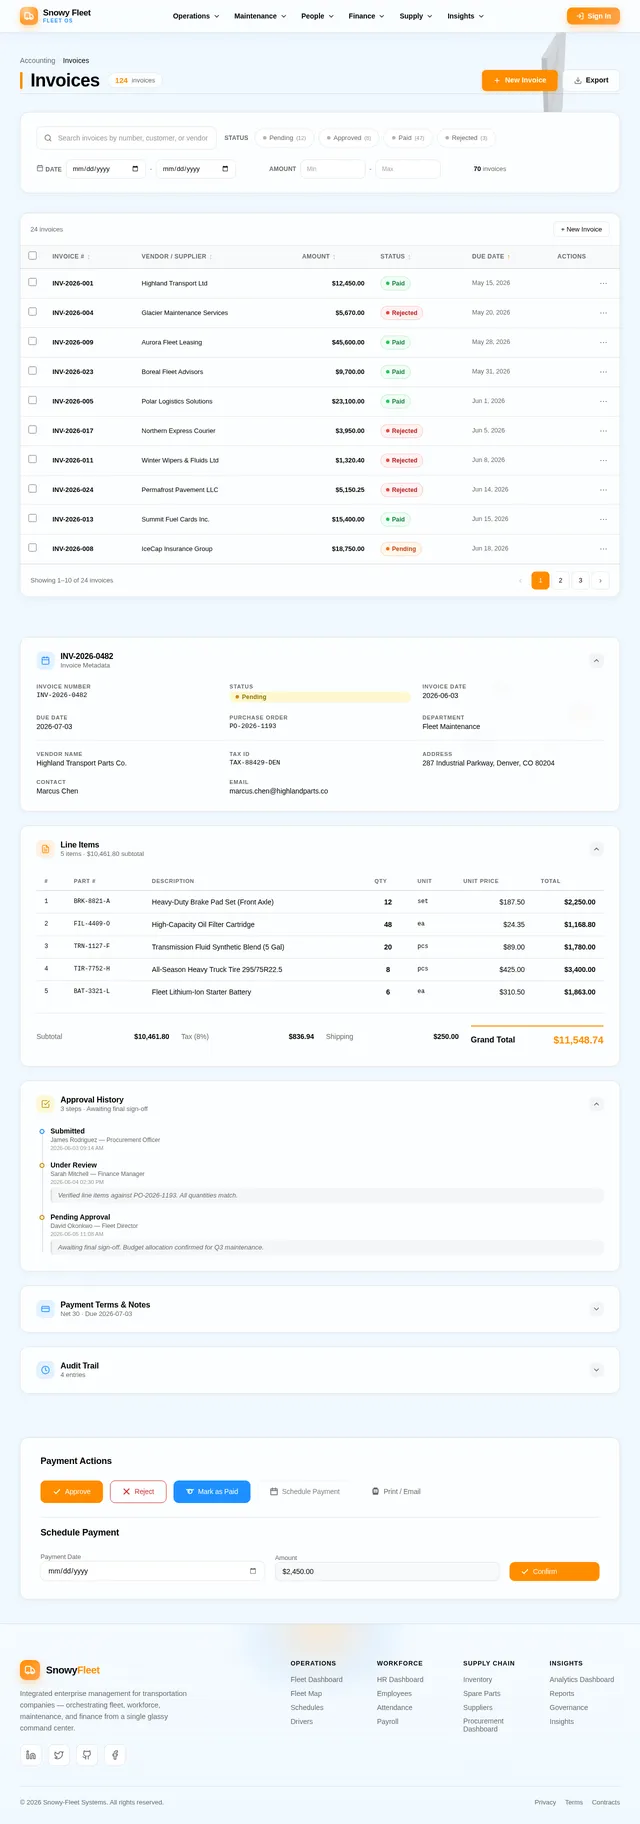
Task: Open row actions menu for INV-2026-001
Action: [x=603, y=283]
